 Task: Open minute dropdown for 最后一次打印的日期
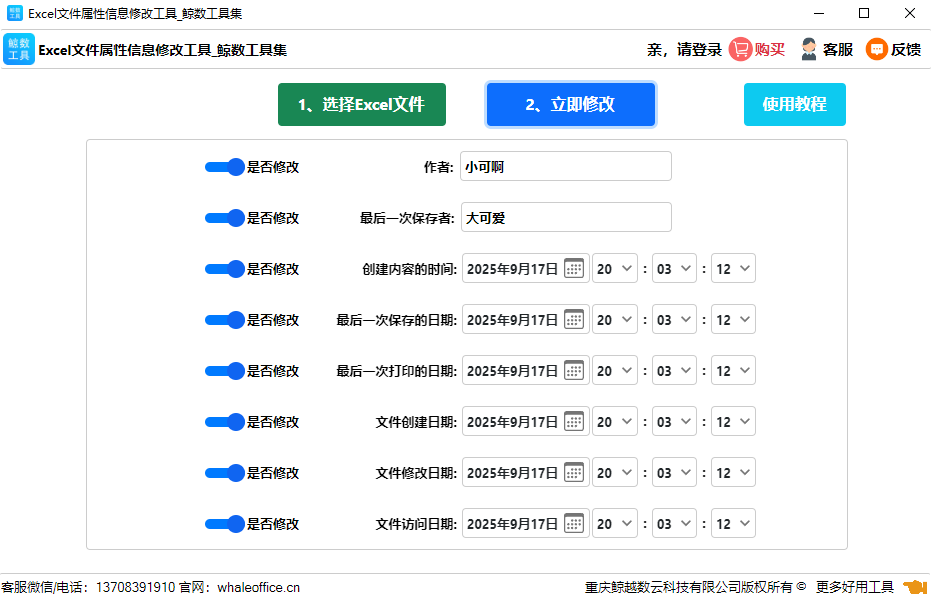point(674,370)
